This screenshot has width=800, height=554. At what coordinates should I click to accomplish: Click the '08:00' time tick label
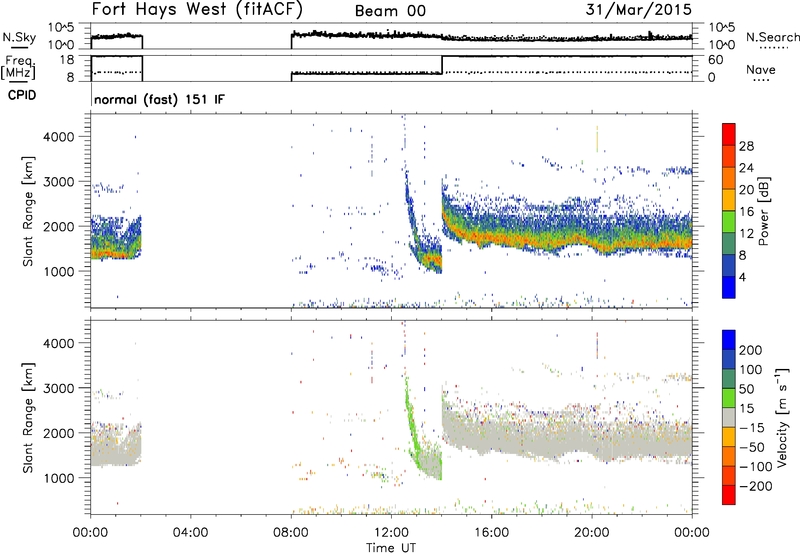[291, 533]
